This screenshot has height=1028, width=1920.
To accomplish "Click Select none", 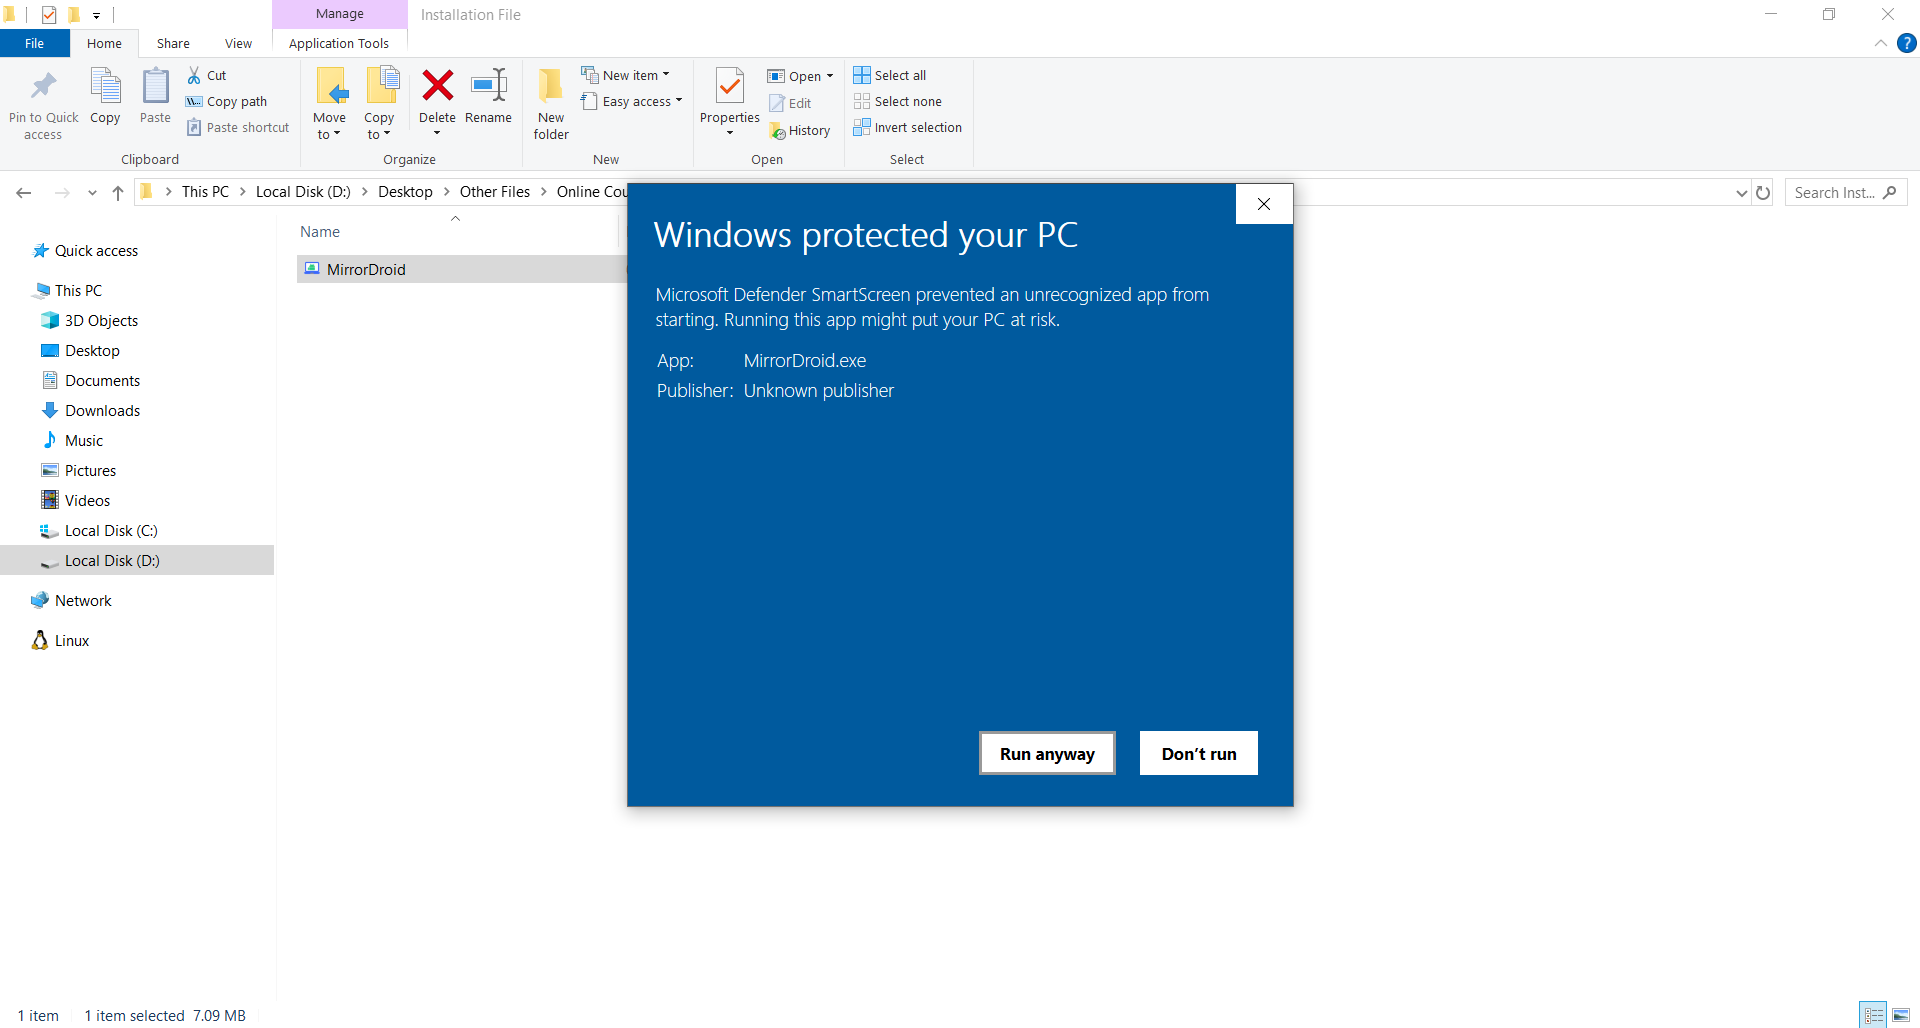I will click(x=898, y=101).
